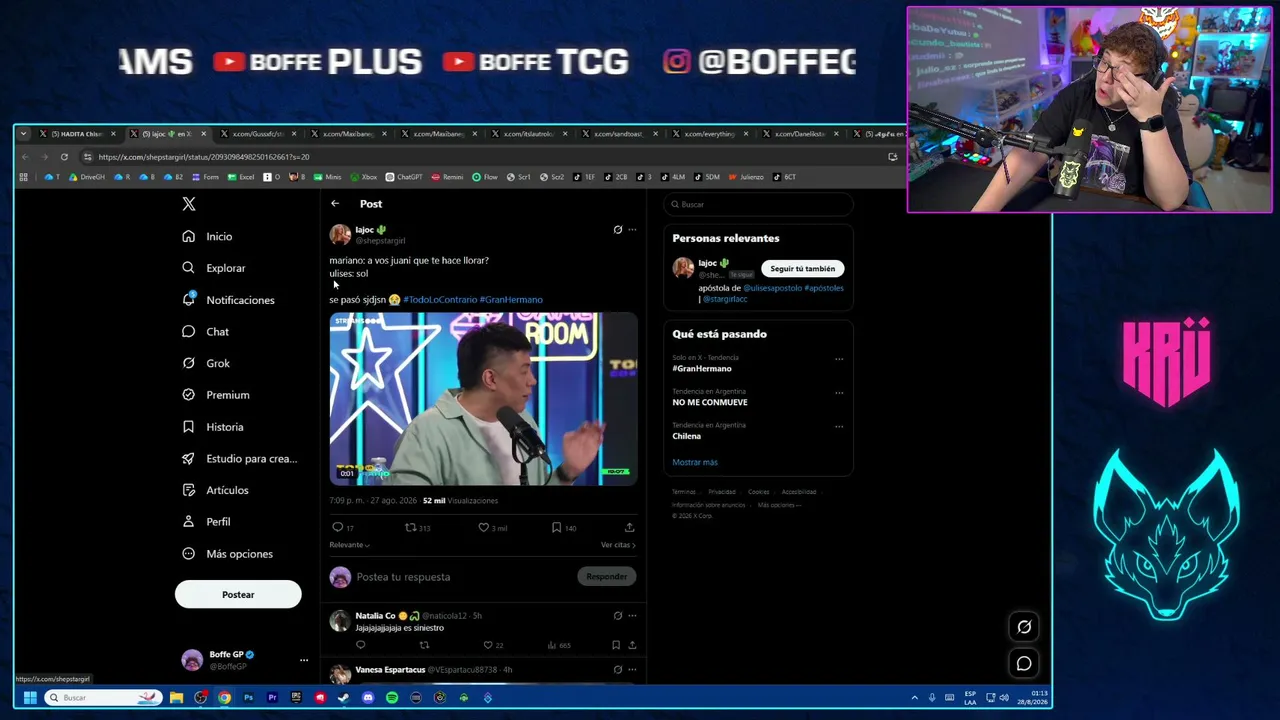Open options for NO ME CONMUEVE trend

point(839,393)
